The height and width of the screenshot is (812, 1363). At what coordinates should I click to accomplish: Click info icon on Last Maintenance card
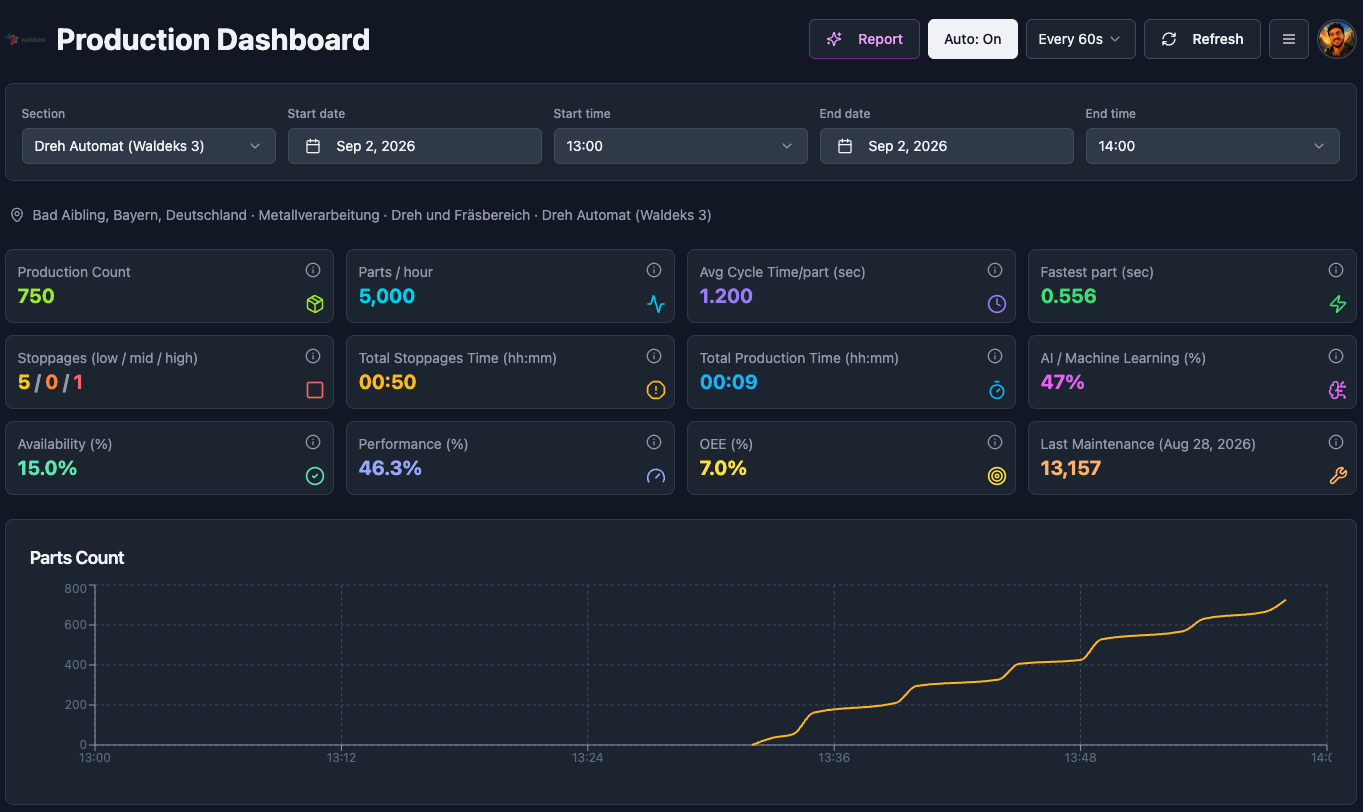(1336, 442)
